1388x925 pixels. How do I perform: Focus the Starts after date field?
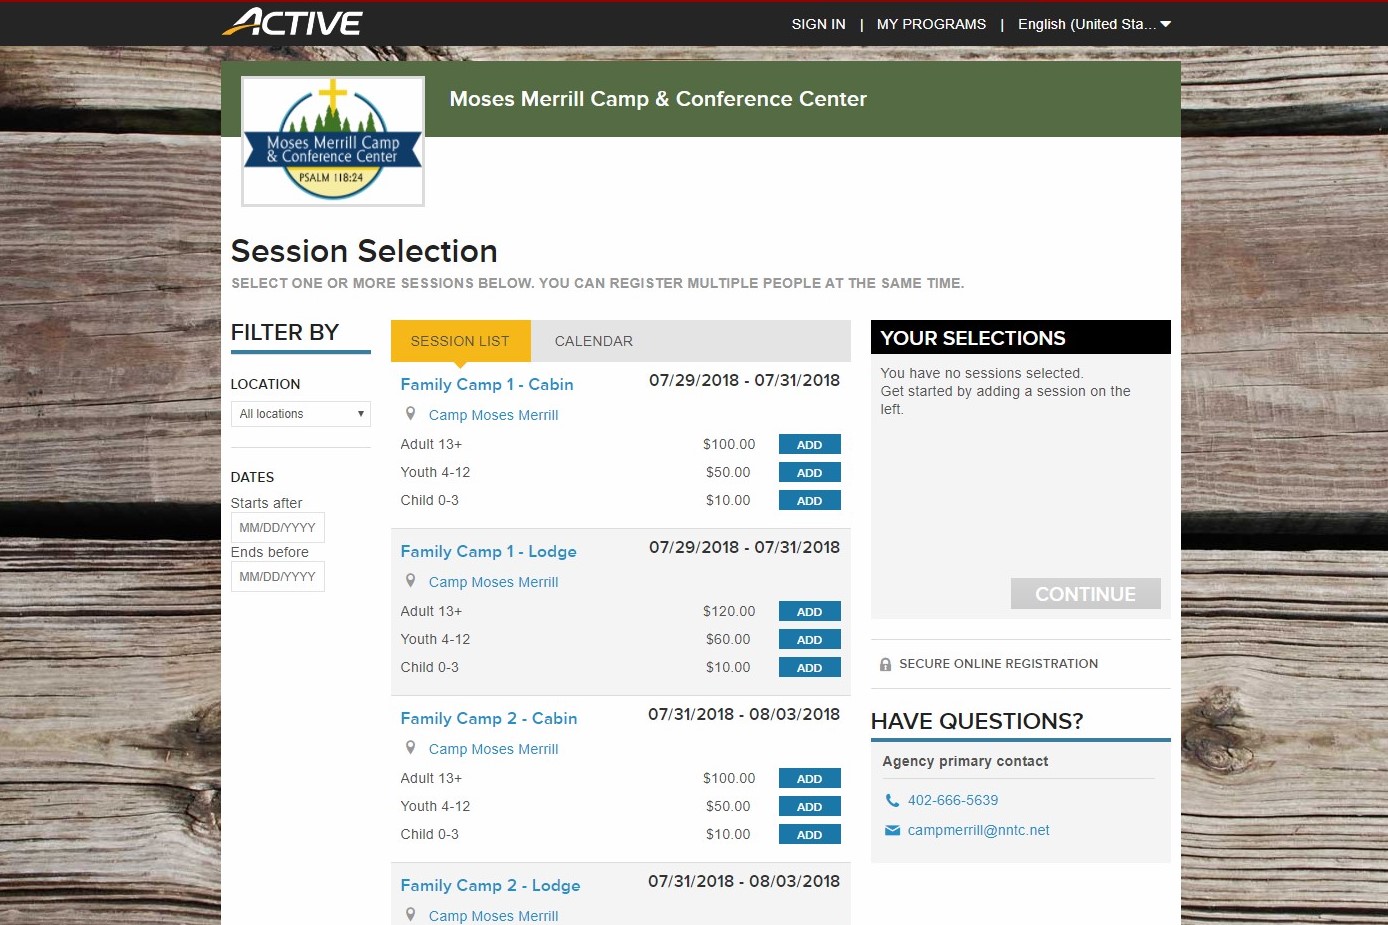(278, 528)
